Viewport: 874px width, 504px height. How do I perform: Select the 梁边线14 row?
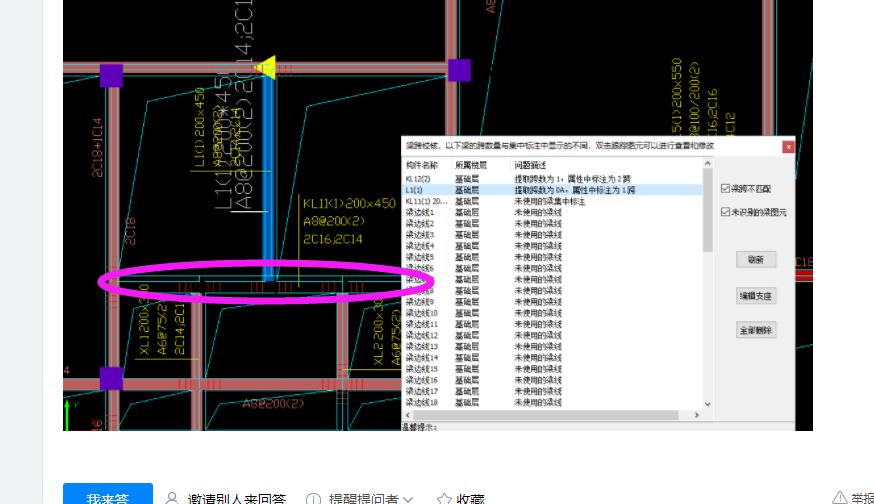pyautogui.click(x=552, y=357)
